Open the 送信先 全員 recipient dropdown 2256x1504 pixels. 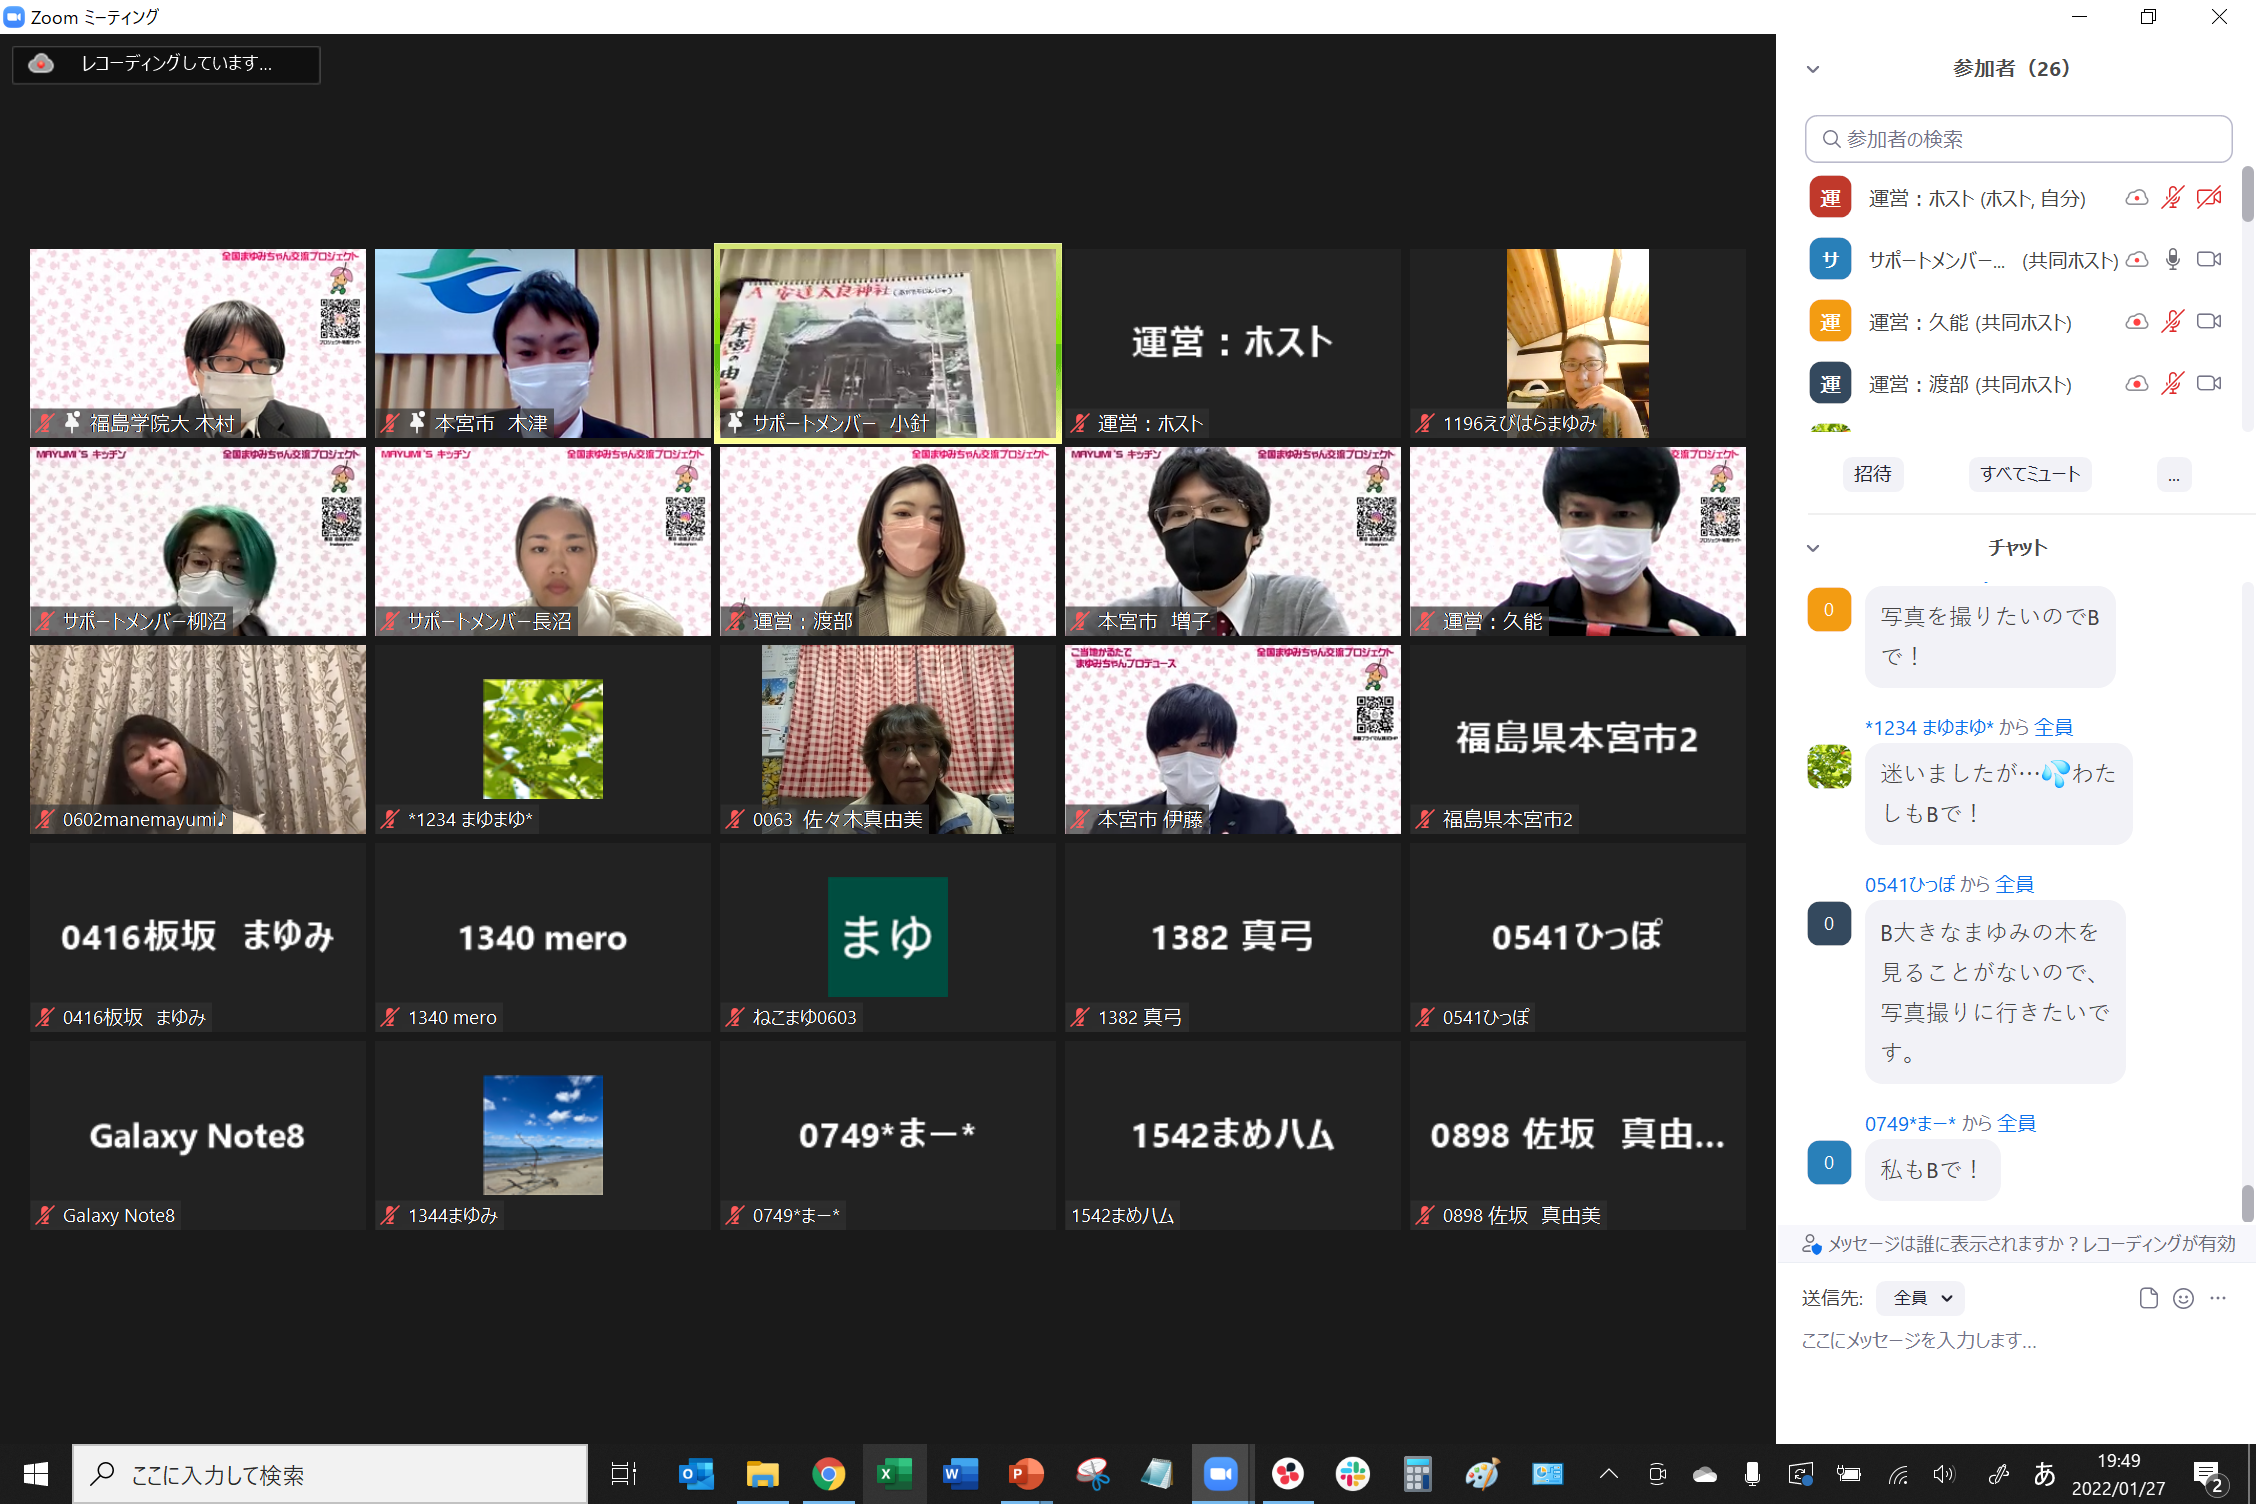(1921, 1298)
